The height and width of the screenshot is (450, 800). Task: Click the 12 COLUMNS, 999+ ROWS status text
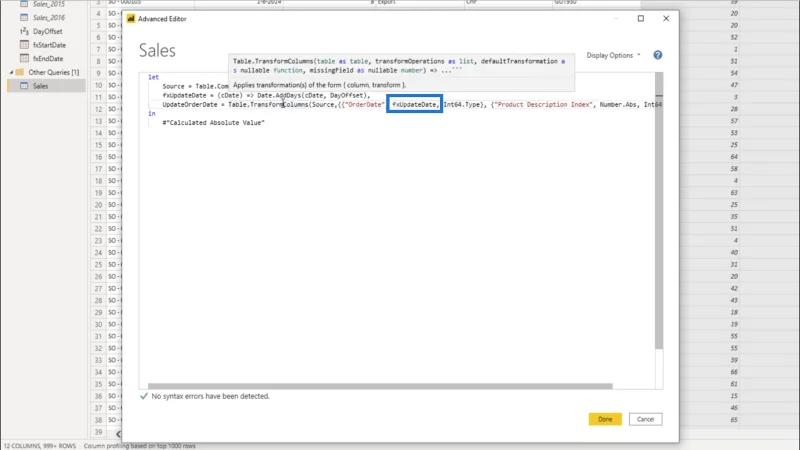click(x=39, y=446)
